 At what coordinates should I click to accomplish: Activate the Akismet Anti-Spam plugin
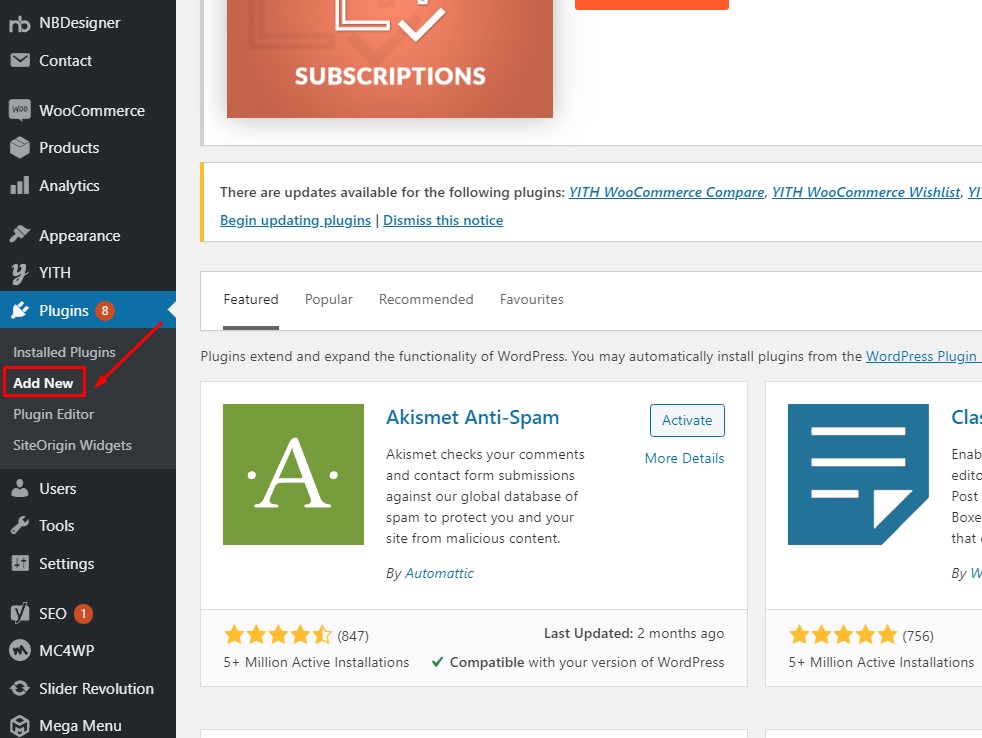click(x=686, y=420)
